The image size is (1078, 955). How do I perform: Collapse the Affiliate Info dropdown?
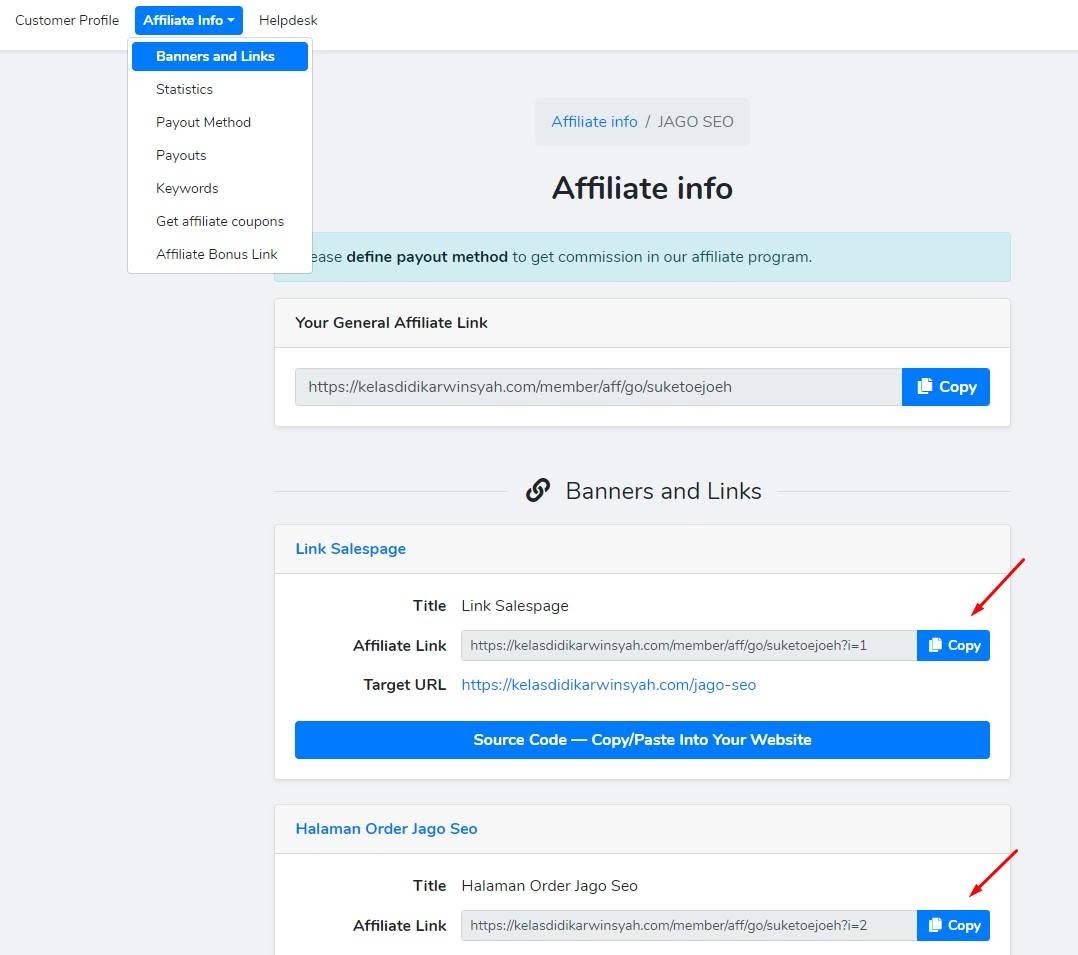[188, 20]
